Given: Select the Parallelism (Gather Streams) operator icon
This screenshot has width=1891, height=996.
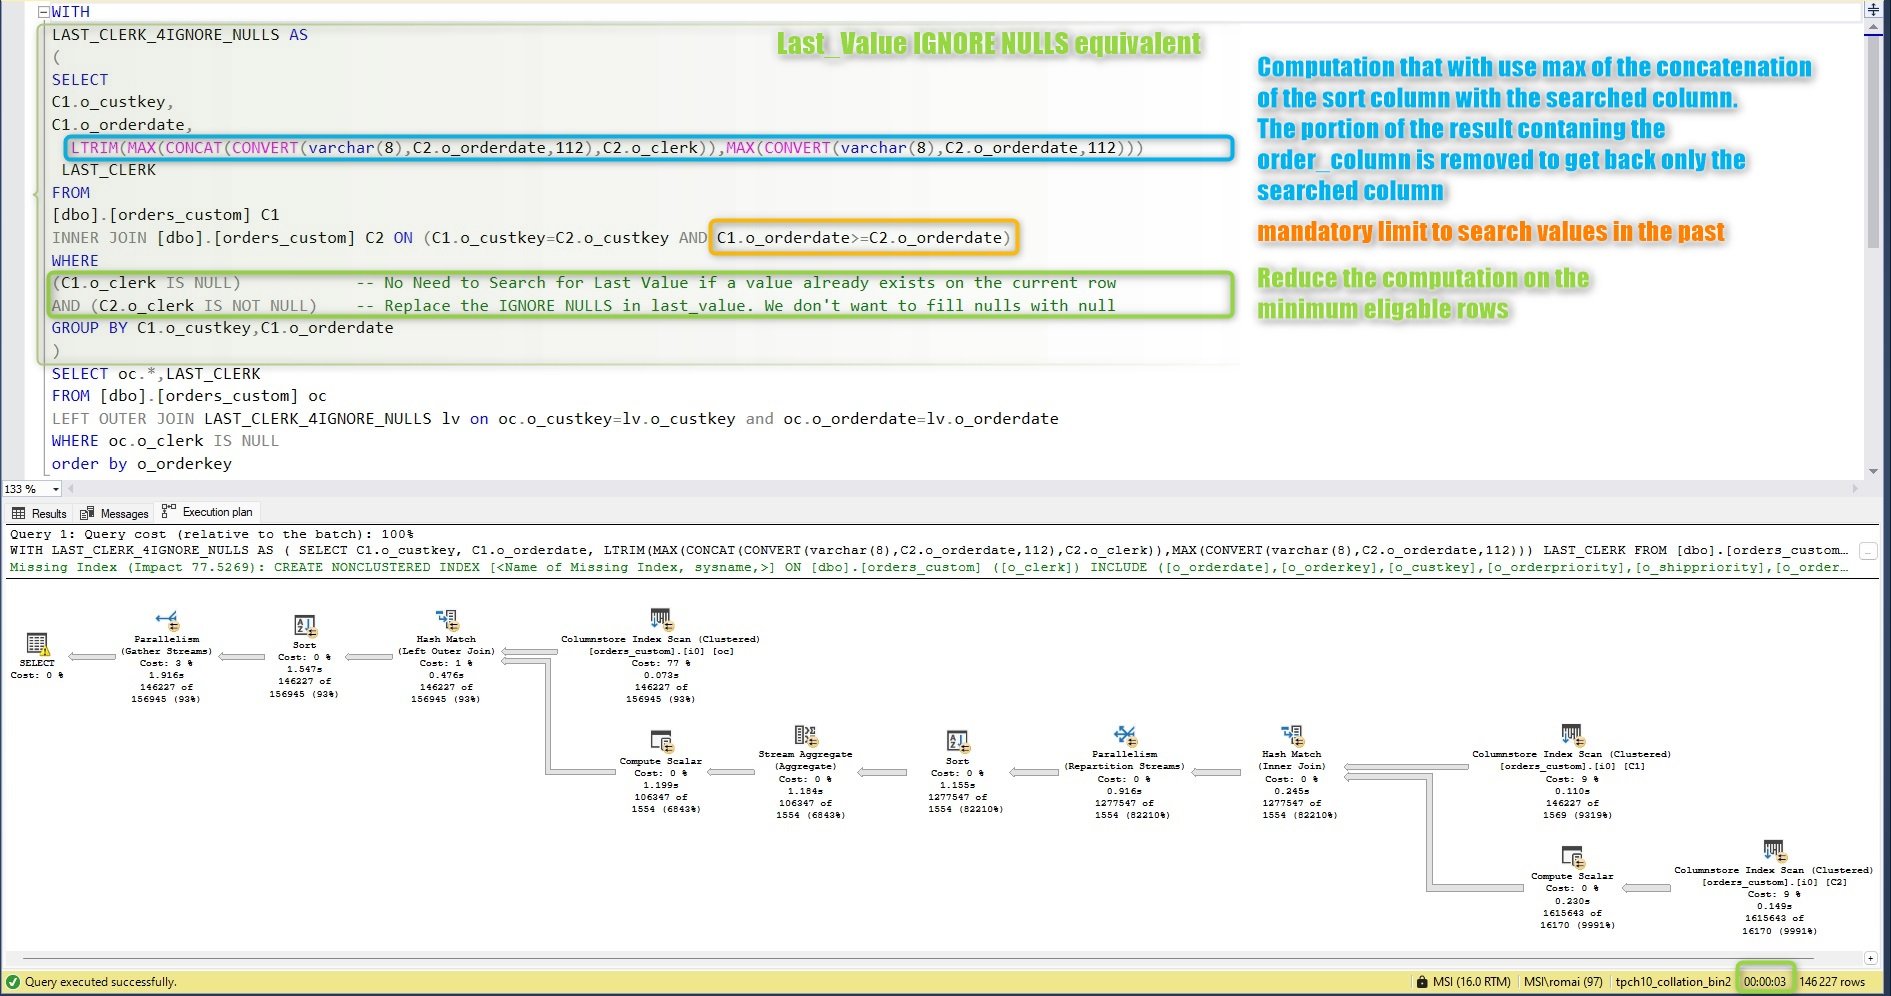Looking at the screenshot, I should pos(167,621).
